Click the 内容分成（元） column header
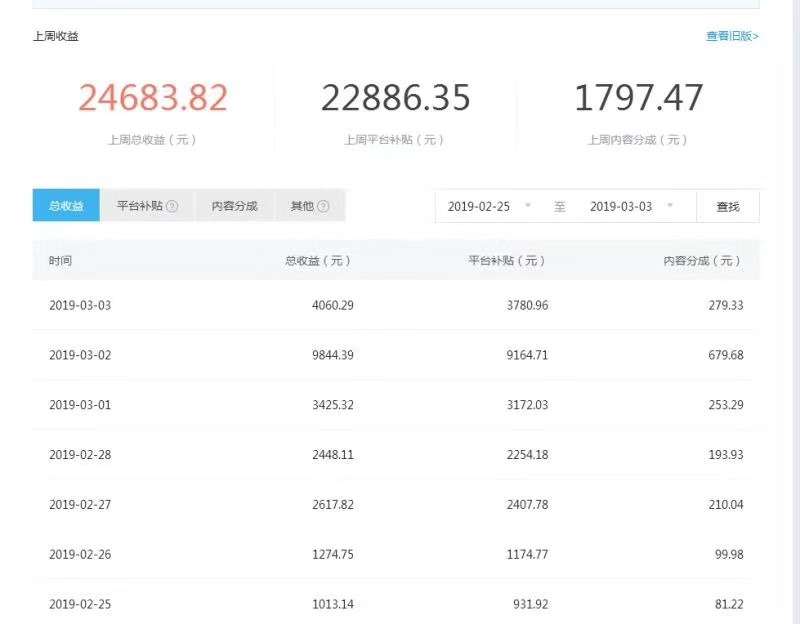This screenshot has width=800, height=624. (702, 261)
